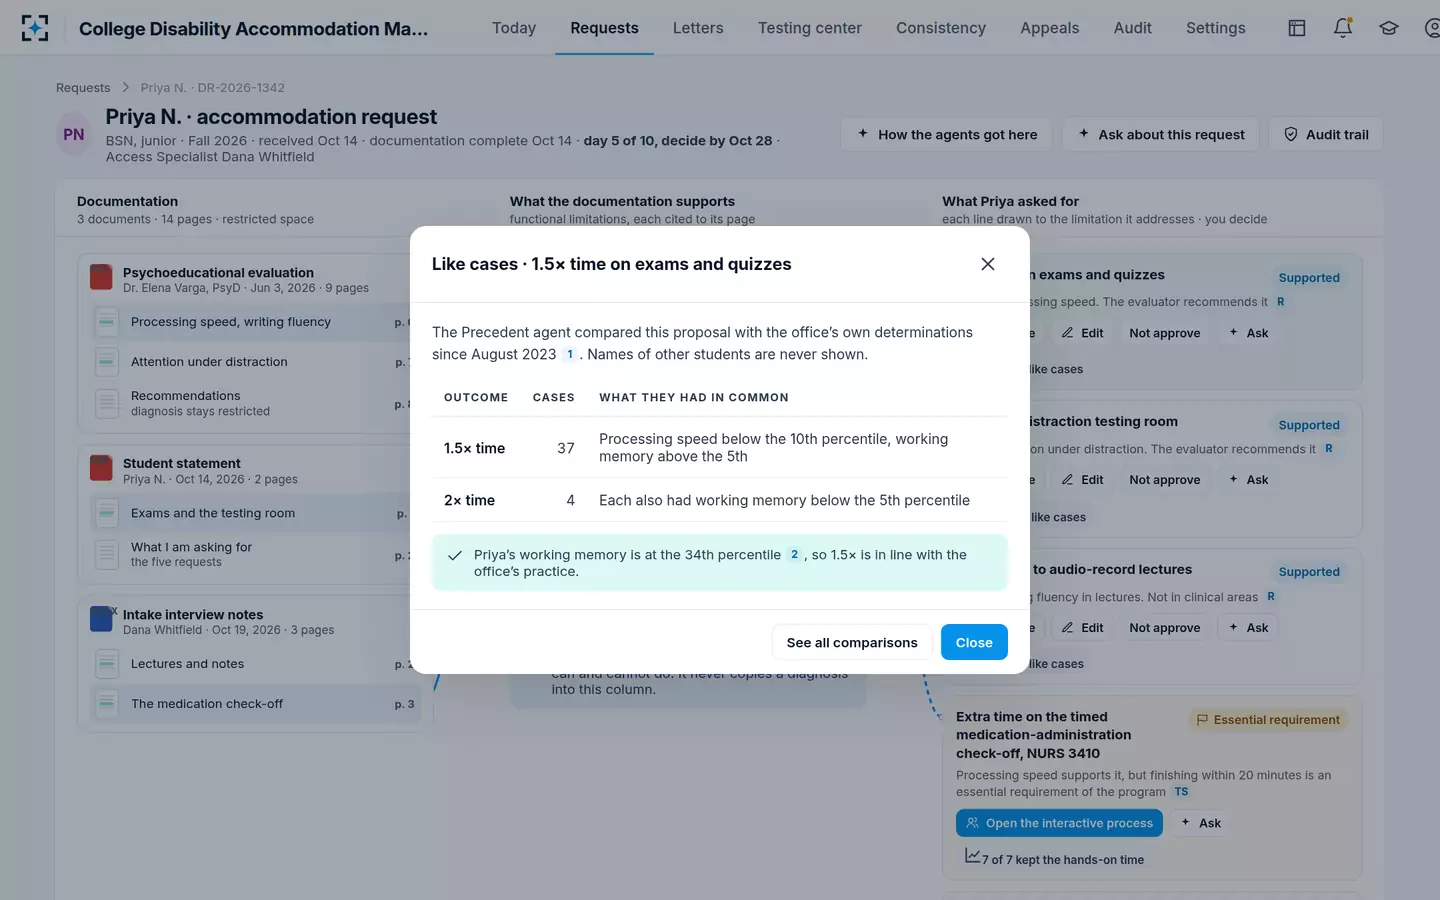Go to Requests in the breadcrumb

point(83,88)
